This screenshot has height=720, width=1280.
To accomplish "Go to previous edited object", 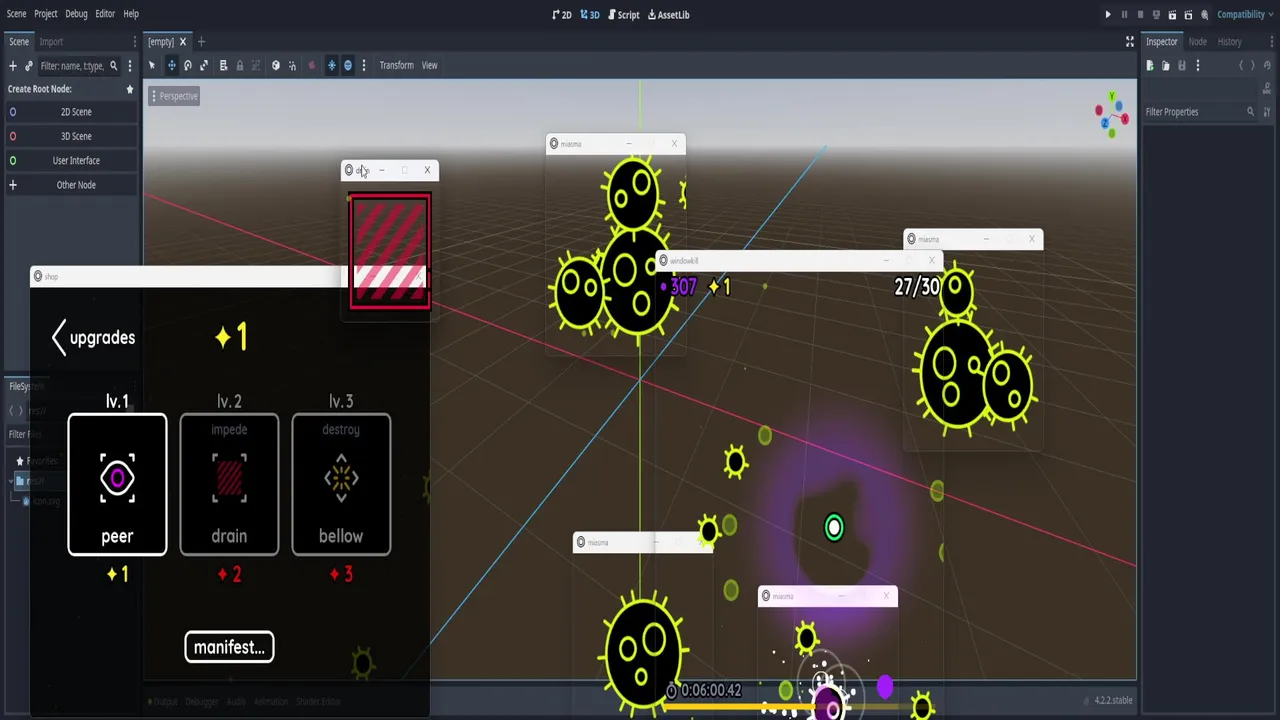I will click(x=1241, y=66).
